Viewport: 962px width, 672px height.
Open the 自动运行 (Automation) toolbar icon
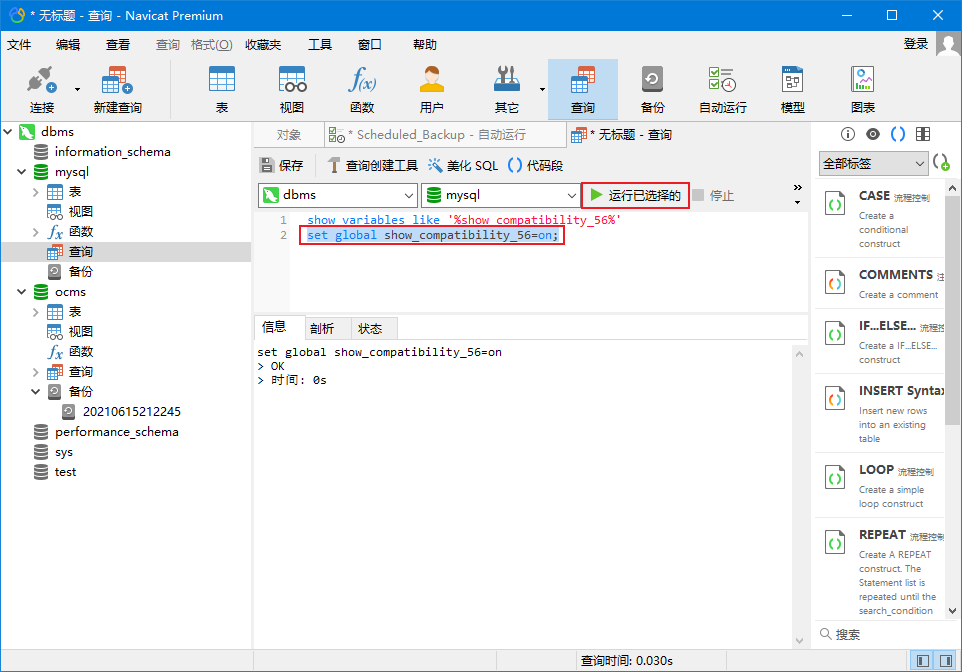pyautogui.click(x=722, y=89)
